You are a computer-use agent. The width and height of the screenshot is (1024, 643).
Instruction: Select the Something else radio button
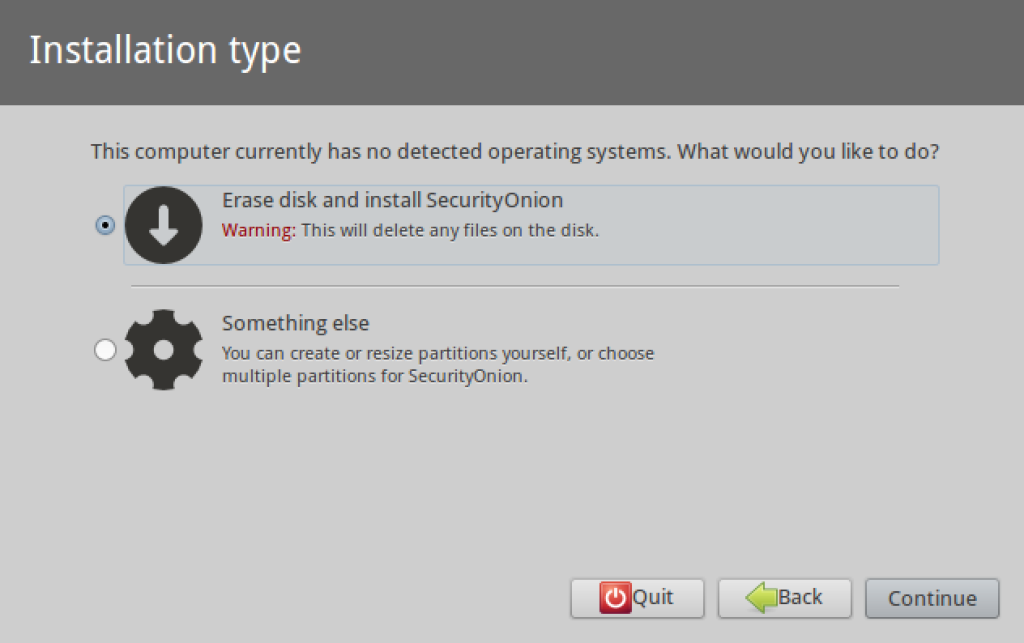pyautogui.click(x=104, y=350)
